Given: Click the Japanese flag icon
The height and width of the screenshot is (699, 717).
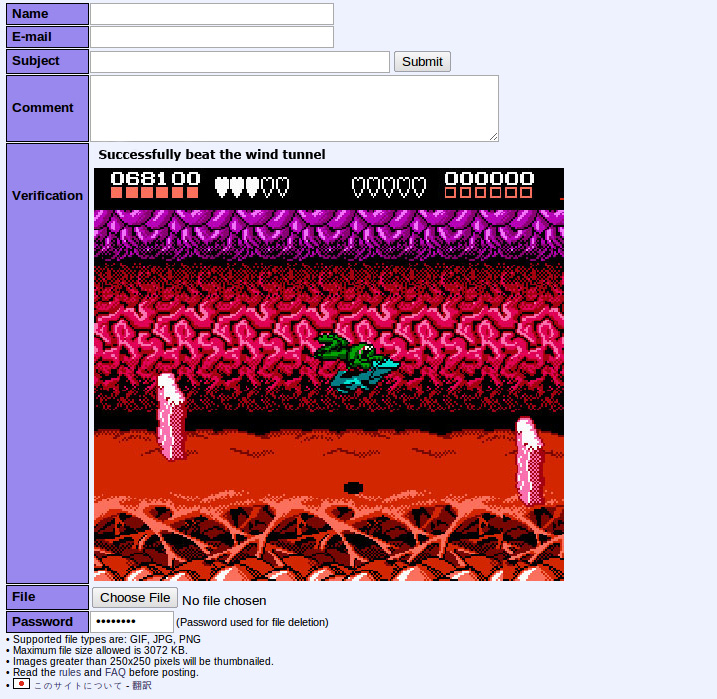Looking at the screenshot, I should pos(21,684).
